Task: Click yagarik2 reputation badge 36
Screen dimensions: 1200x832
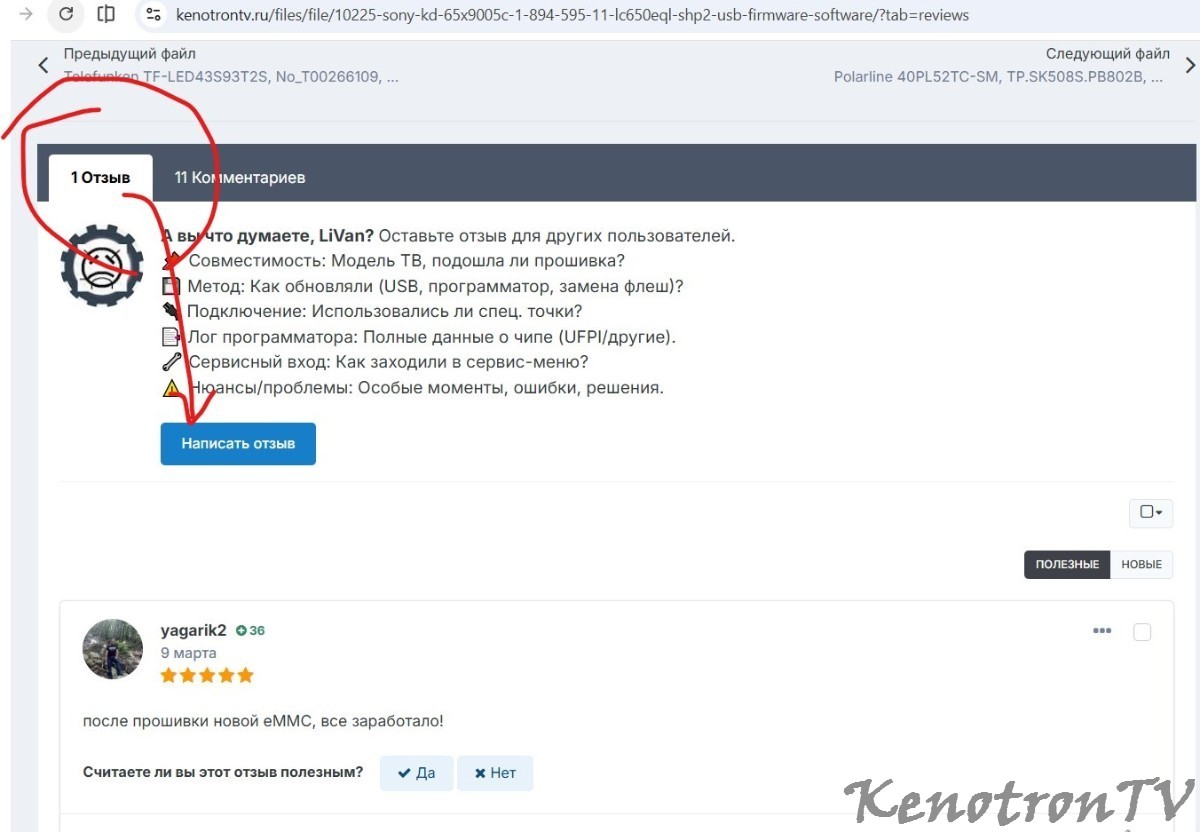Action: coord(251,631)
